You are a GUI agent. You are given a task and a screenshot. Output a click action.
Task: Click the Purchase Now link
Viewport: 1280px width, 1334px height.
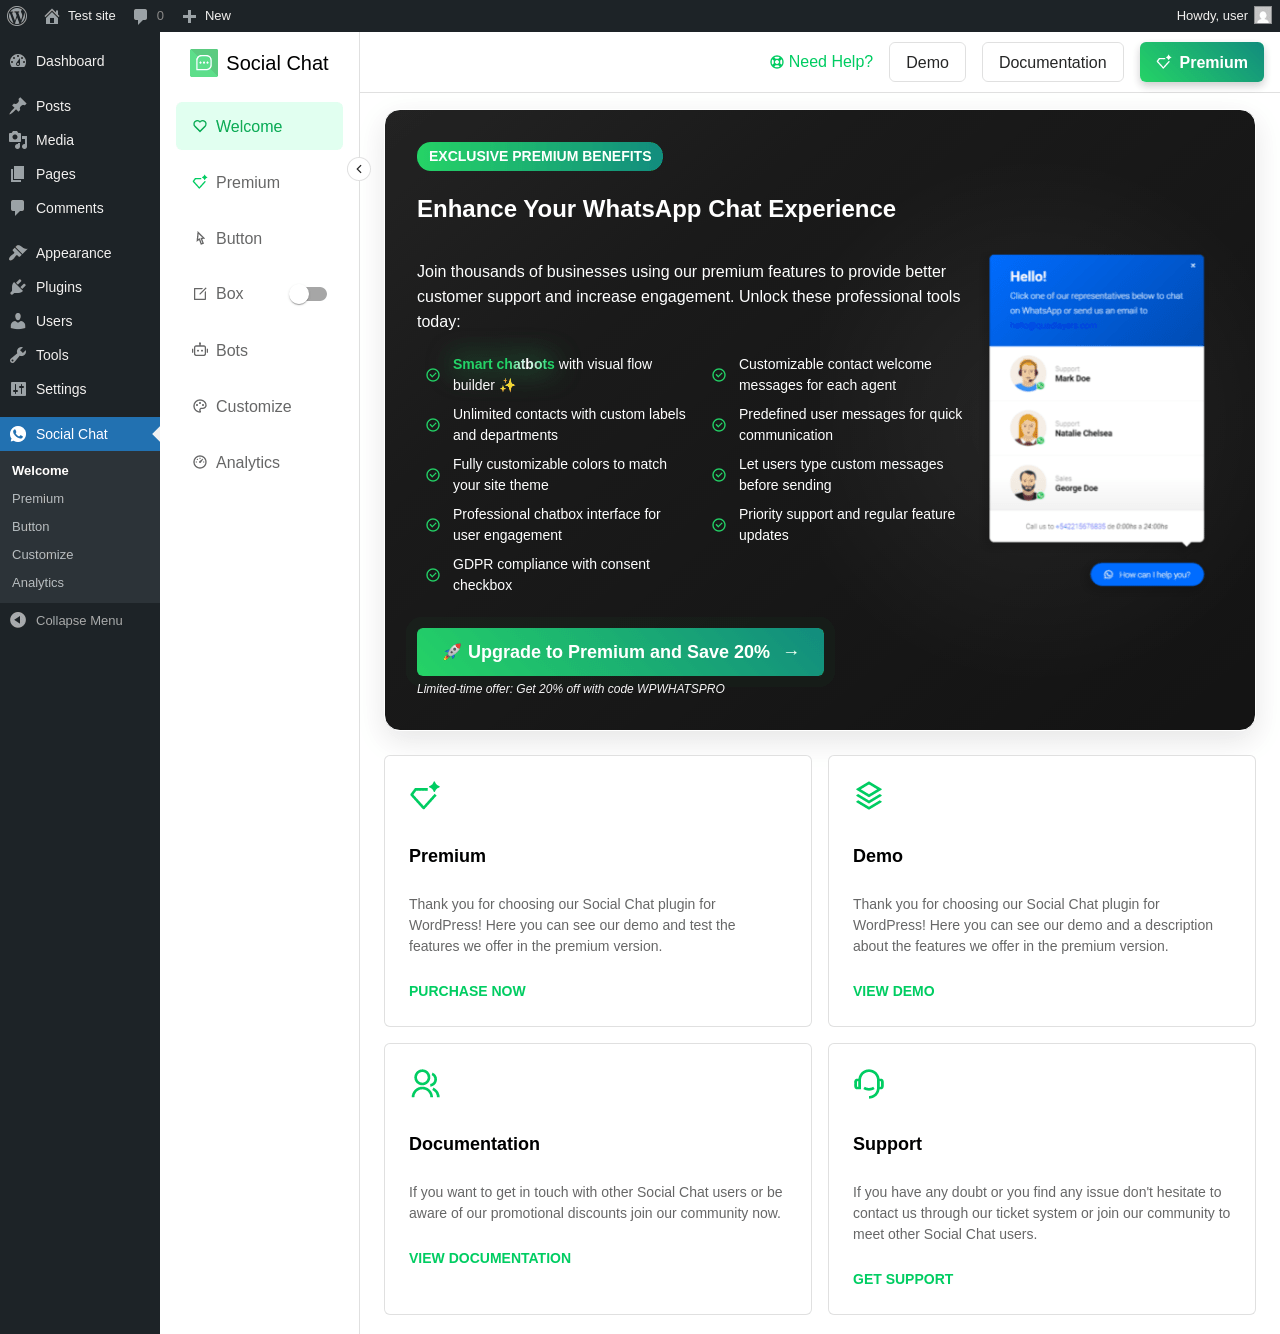tap(467, 991)
